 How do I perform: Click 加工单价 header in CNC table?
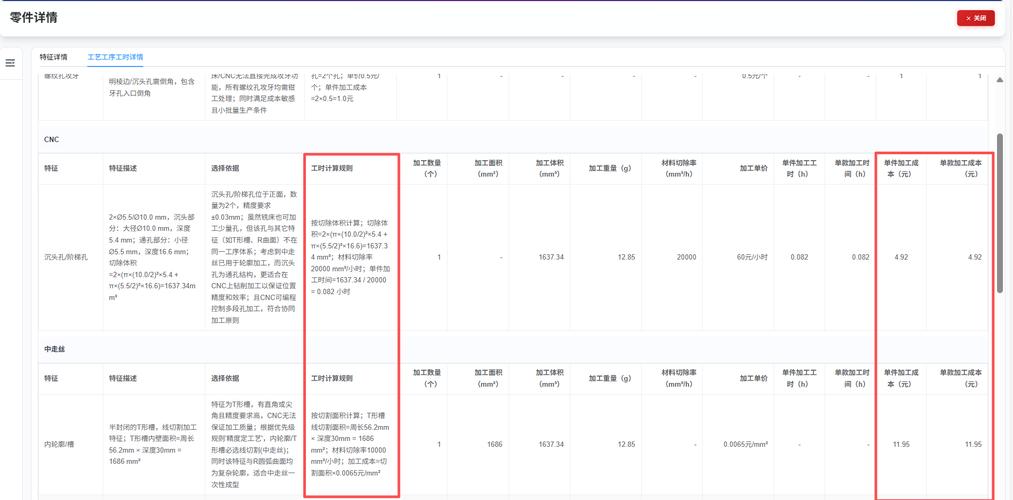pos(754,168)
